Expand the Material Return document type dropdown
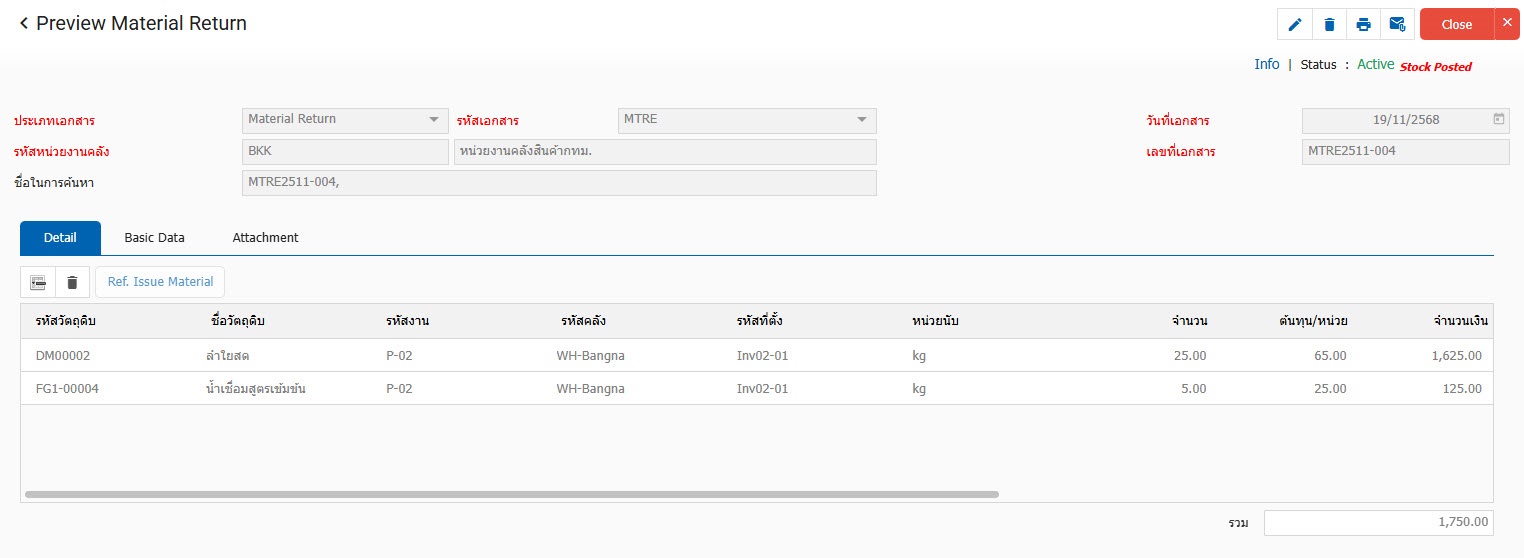 (x=433, y=120)
